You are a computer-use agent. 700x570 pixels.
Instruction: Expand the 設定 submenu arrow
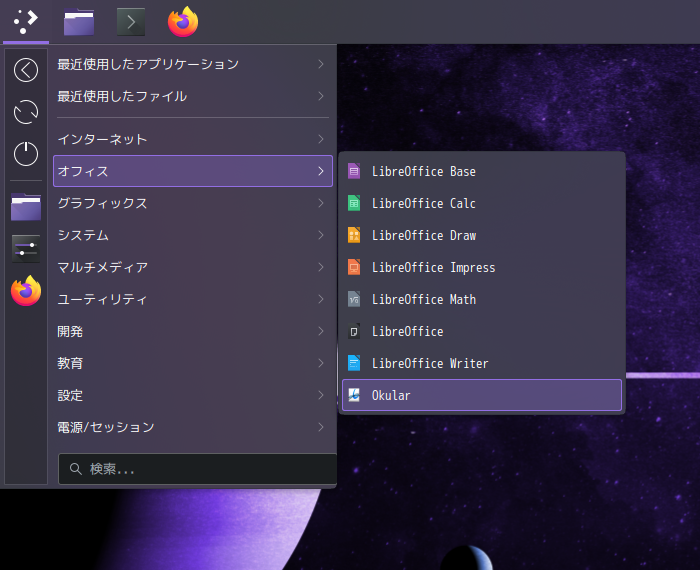(321, 395)
